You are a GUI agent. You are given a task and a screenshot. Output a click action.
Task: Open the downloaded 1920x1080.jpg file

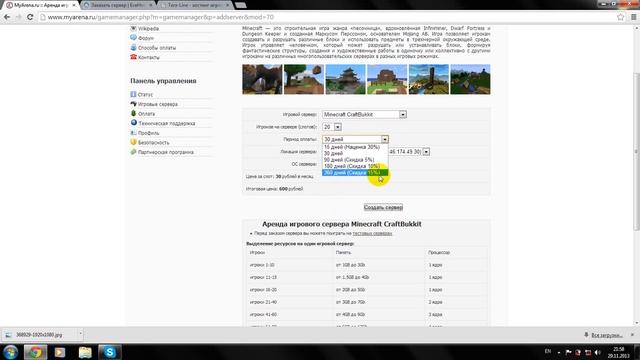point(39,335)
